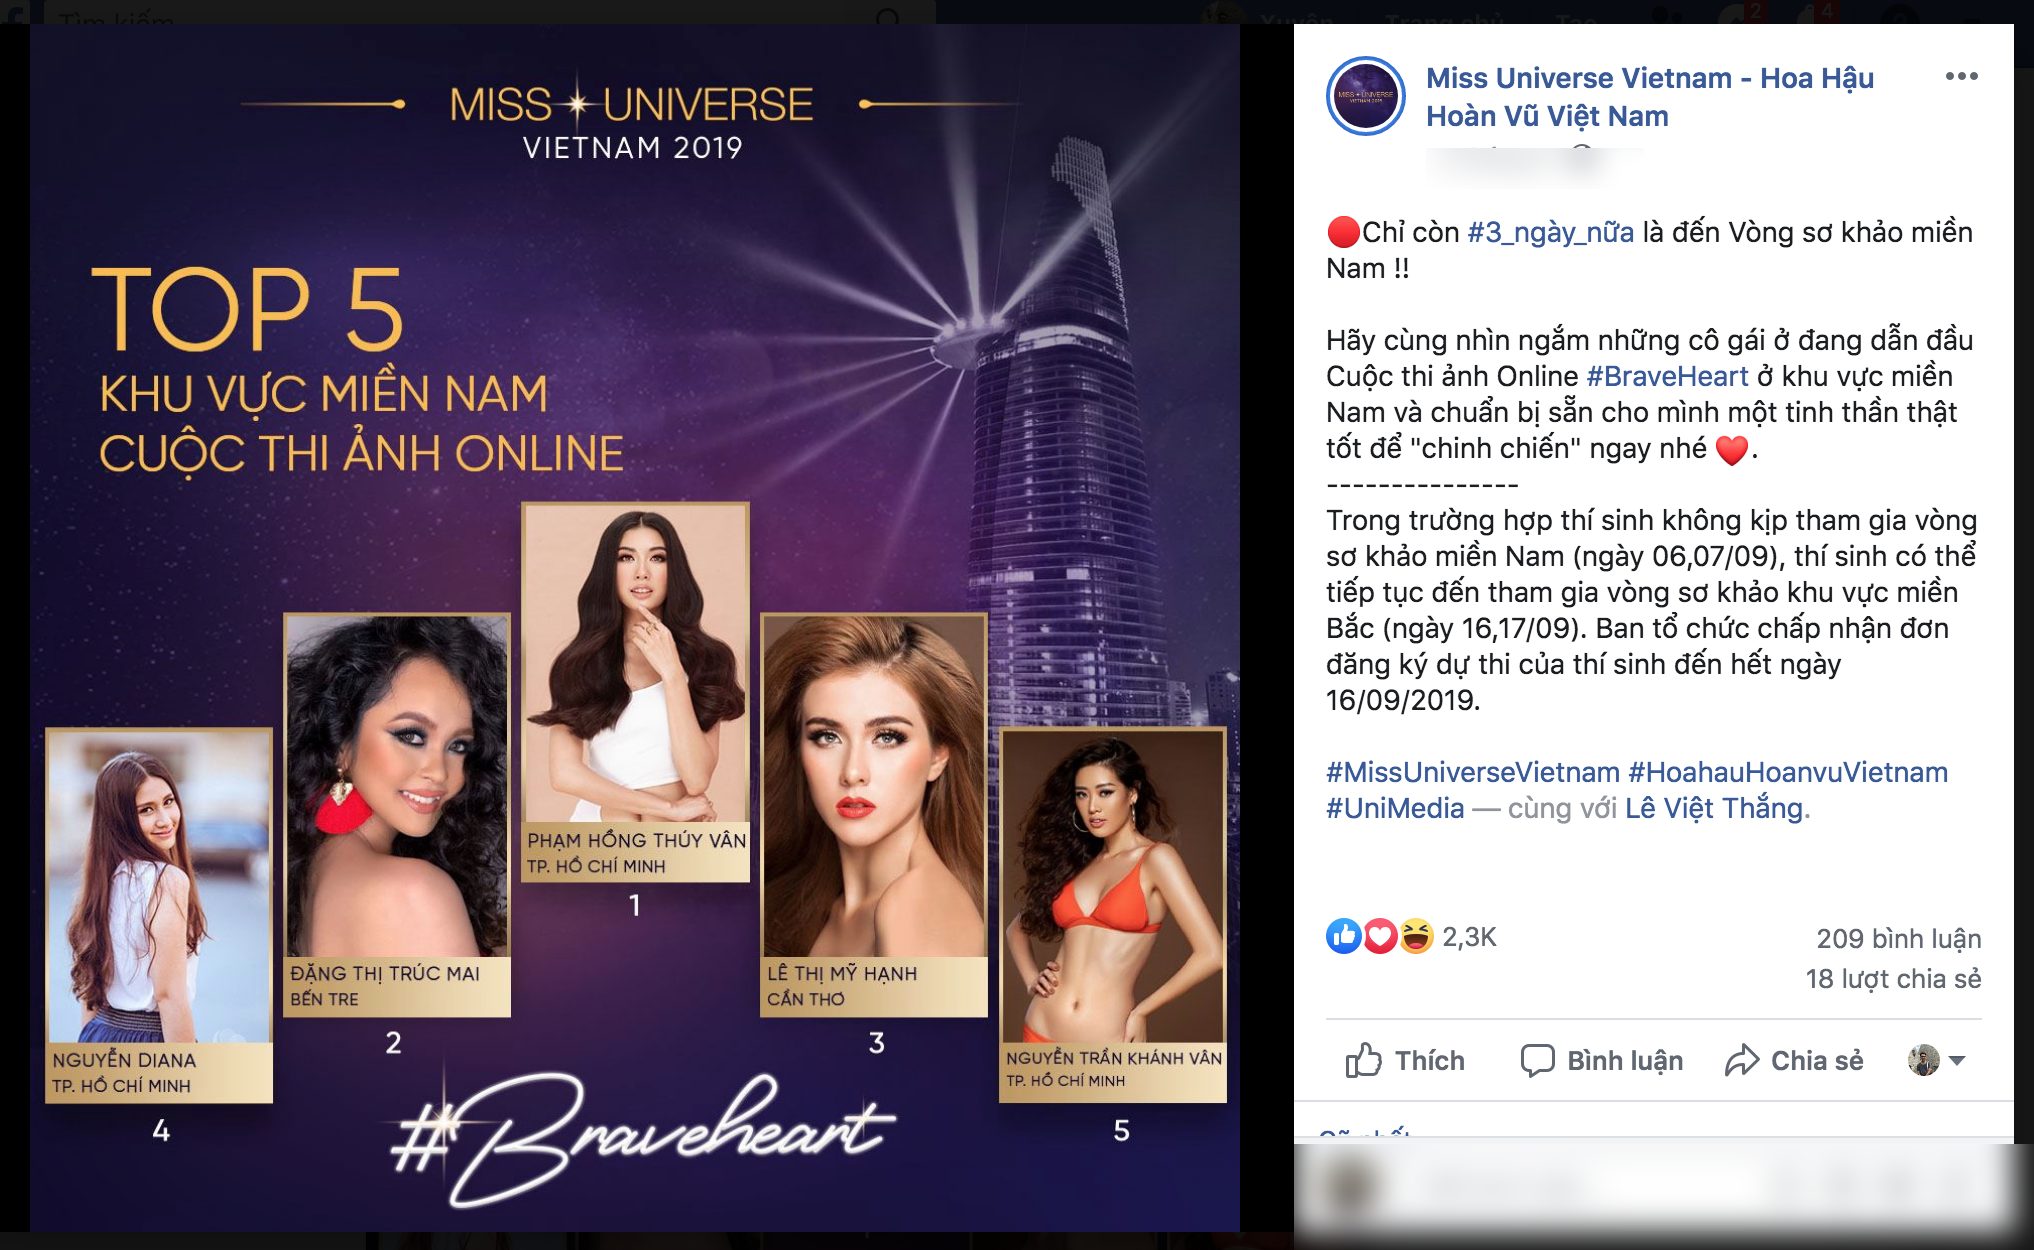Expand the profile selector dropdown arrow
The height and width of the screenshot is (1250, 2034).
click(1957, 1060)
